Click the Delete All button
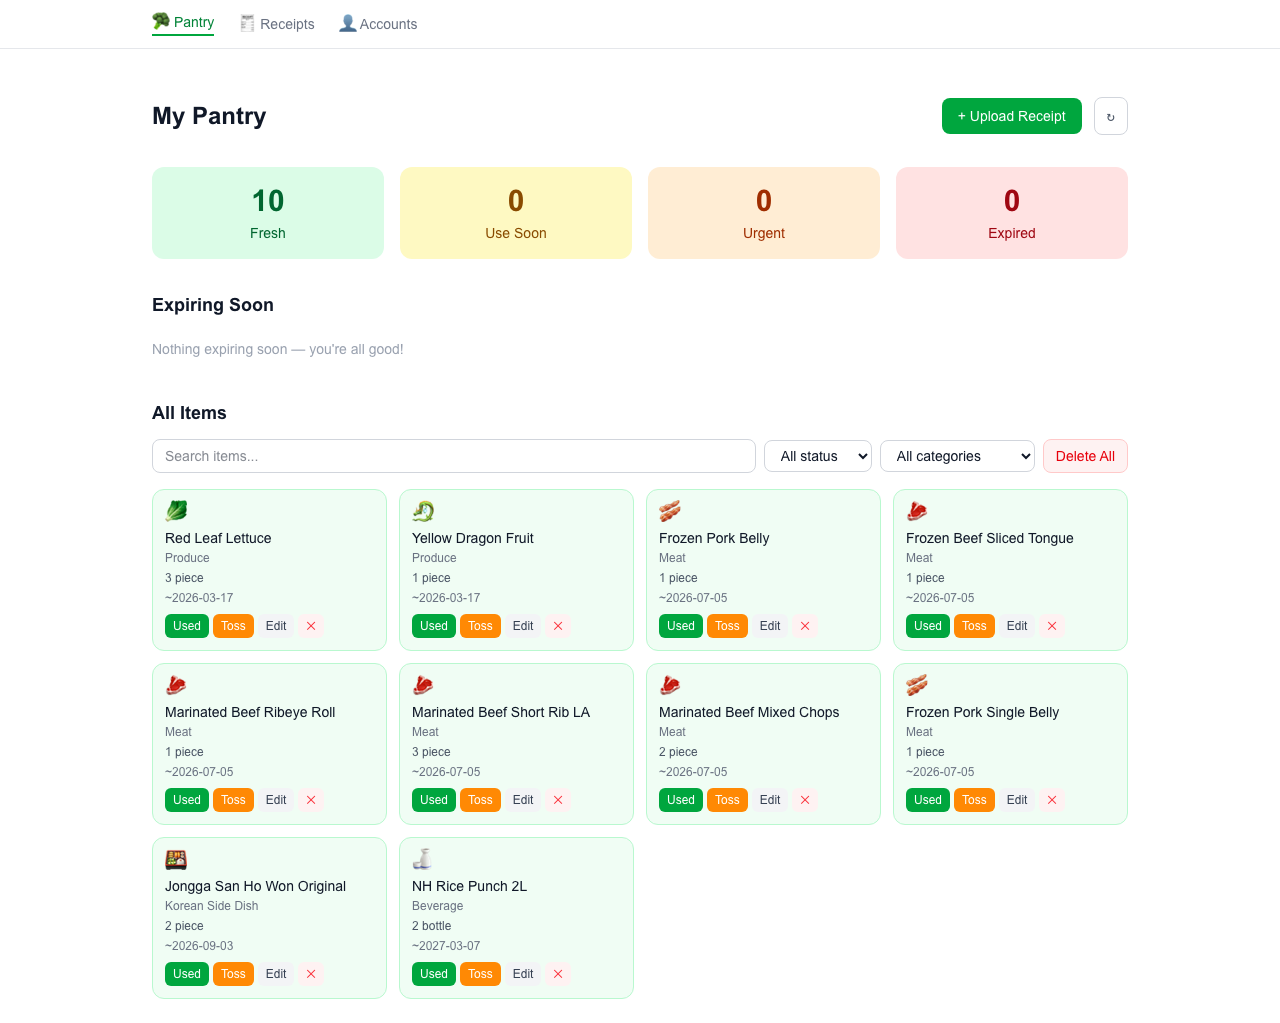Screen dimensions: 1280x1023 (1085, 456)
